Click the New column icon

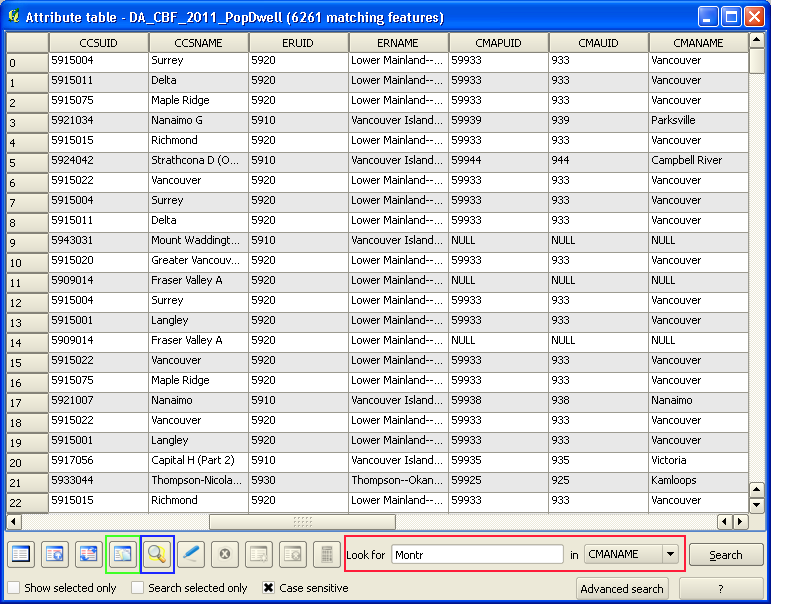(258, 554)
